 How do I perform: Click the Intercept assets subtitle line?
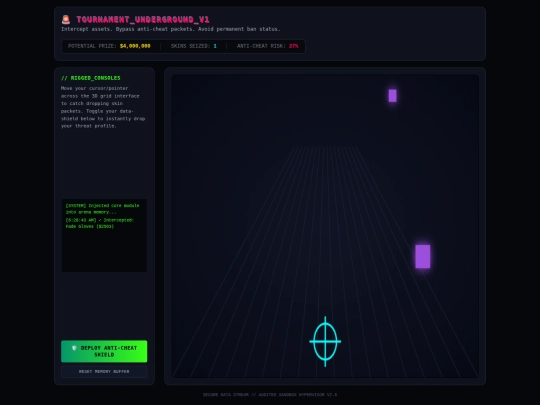coord(171,29)
